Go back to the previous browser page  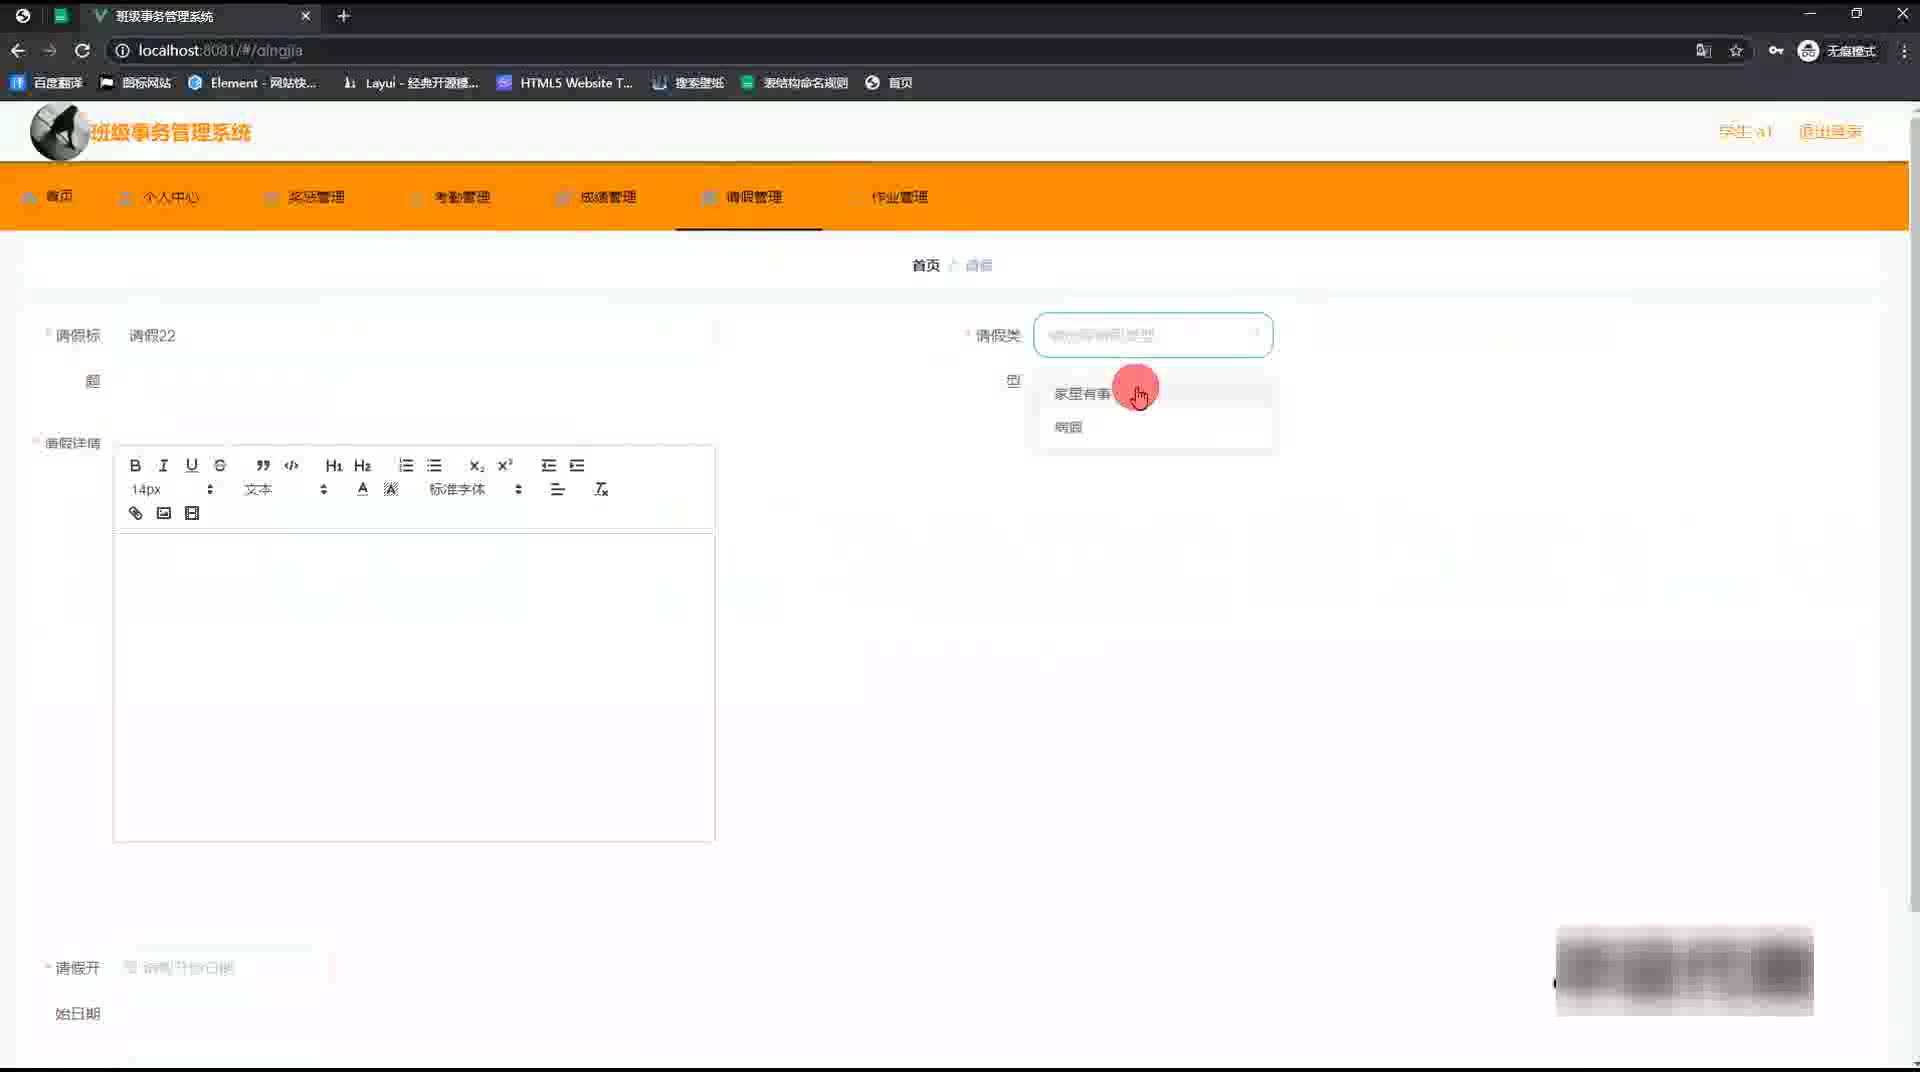tap(18, 50)
